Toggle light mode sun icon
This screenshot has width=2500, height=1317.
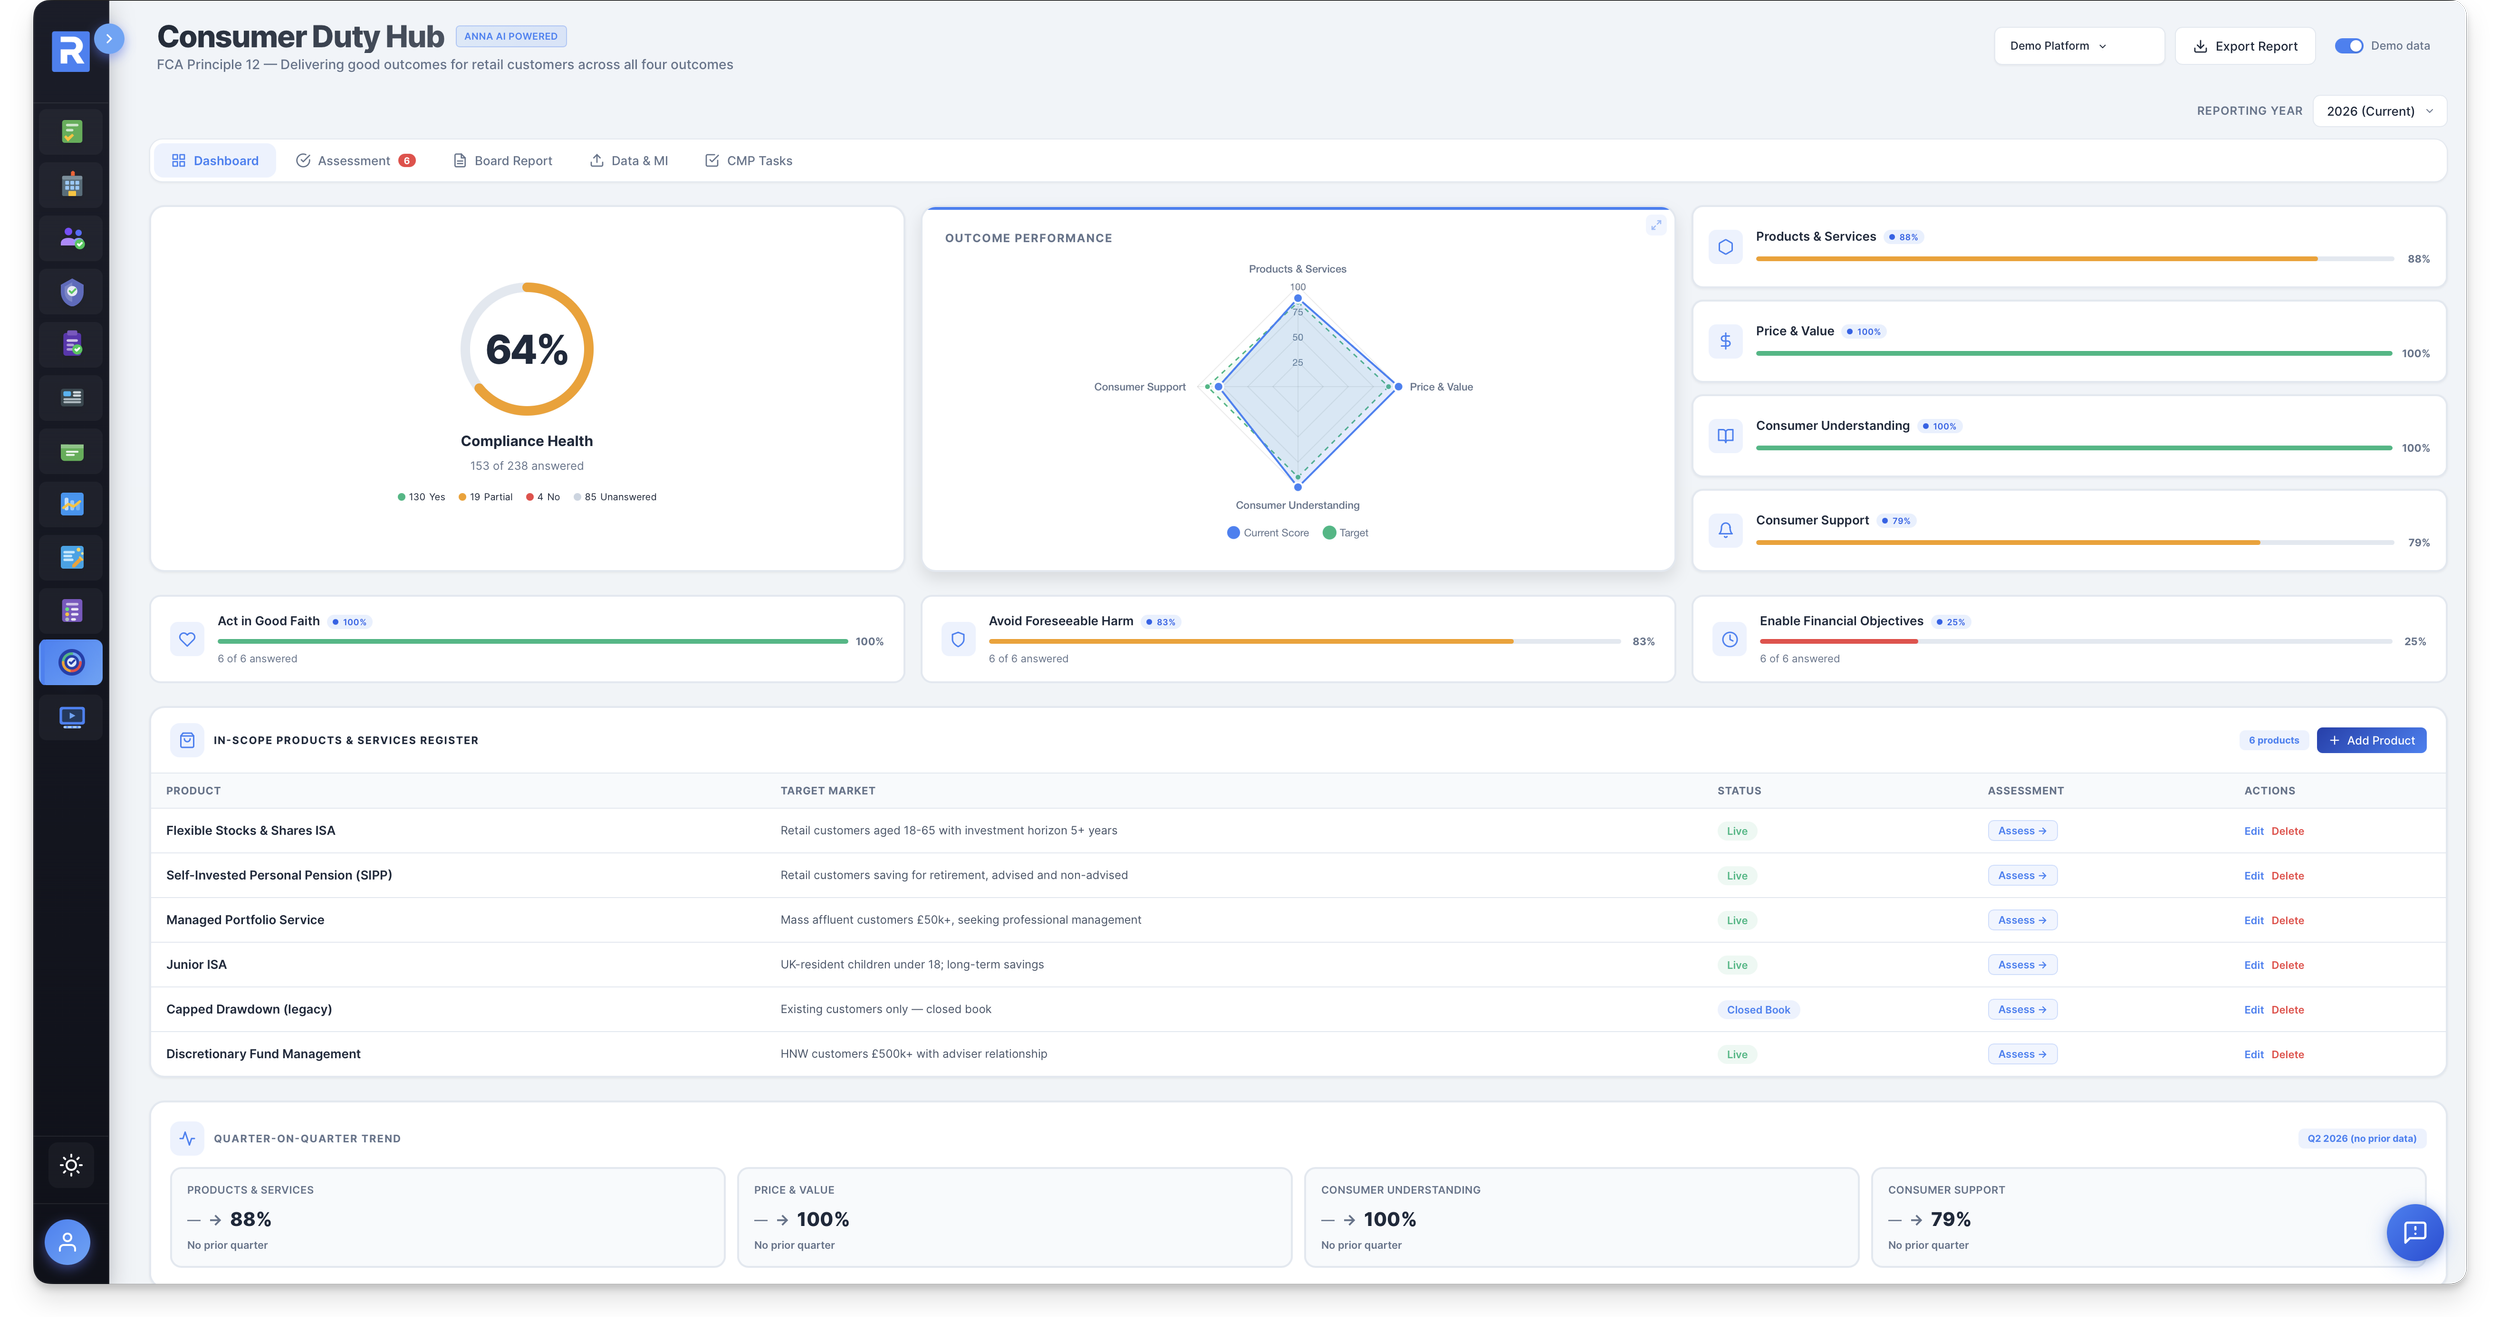click(x=71, y=1165)
